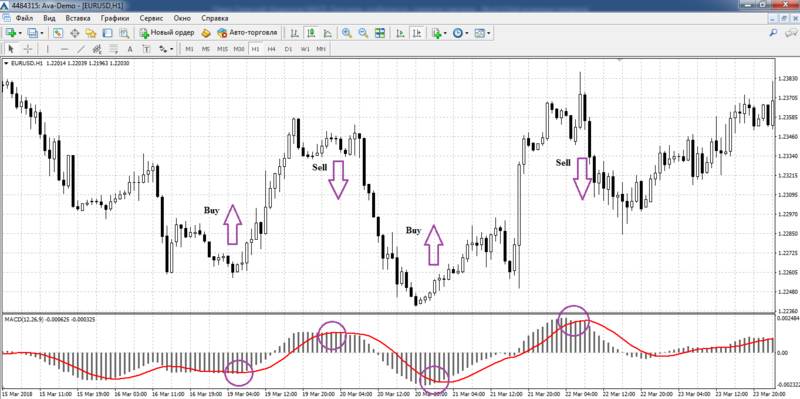Zoom in on the chart
The height and width of the screenshot is (399, 800).
point(347,33)
